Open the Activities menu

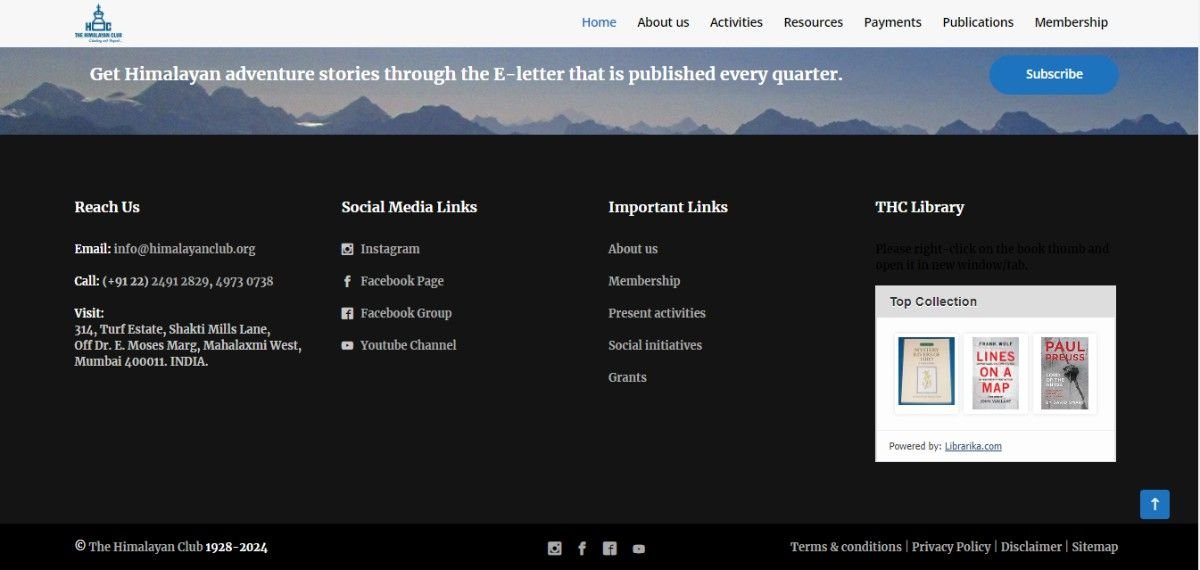tap(736, 22)
